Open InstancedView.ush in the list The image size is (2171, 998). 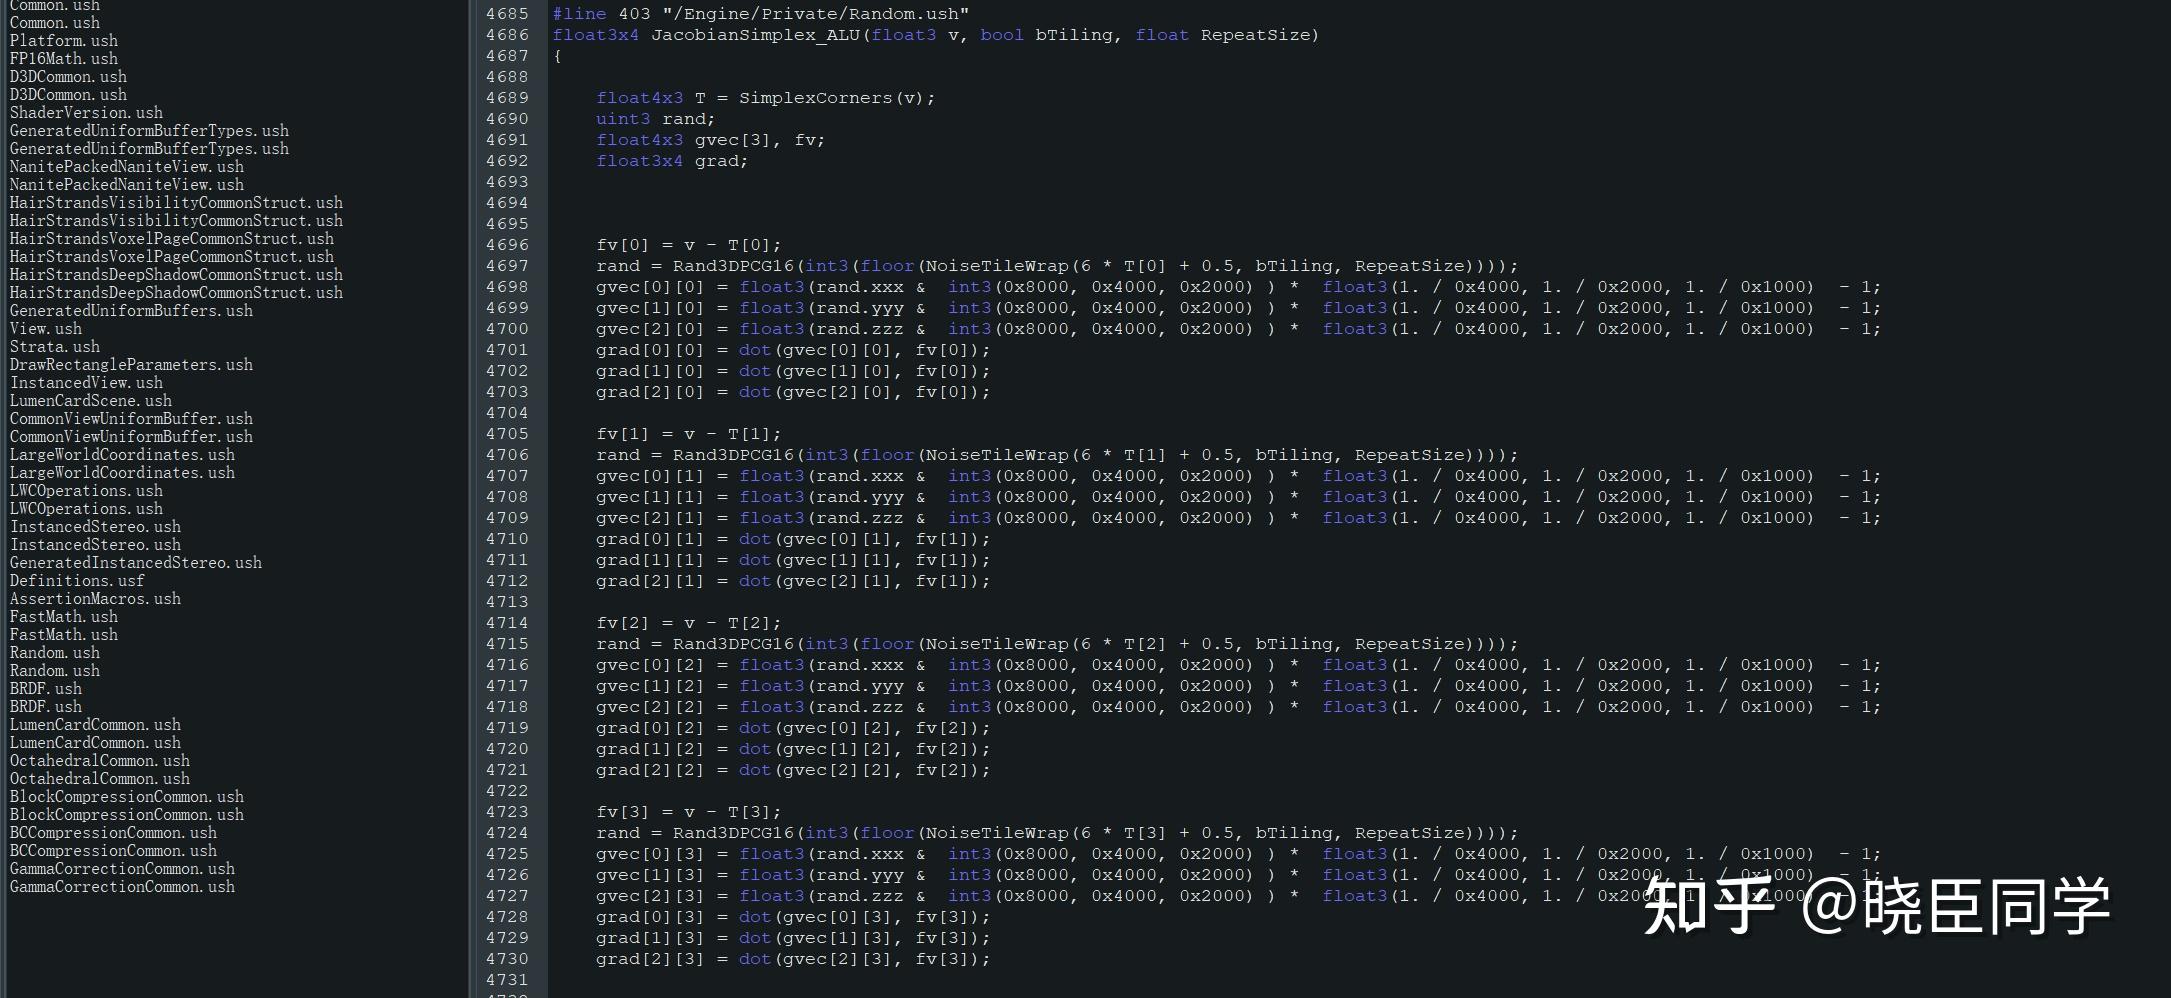86,383
